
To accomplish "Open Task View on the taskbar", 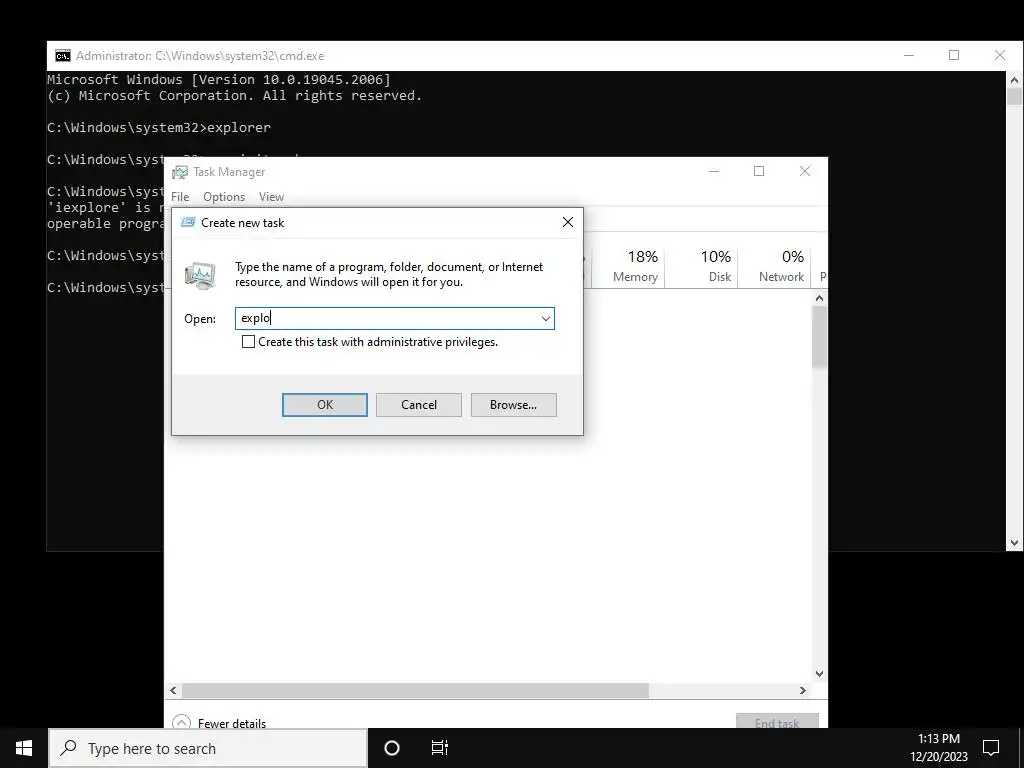I will click(x=440, y=748).
